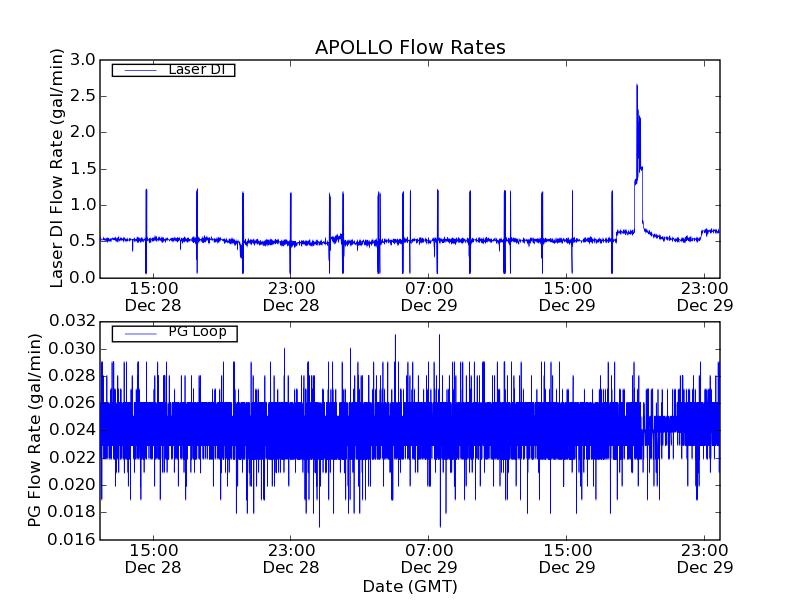Click the 0.0 tick label on y-axis

(83, 278)
